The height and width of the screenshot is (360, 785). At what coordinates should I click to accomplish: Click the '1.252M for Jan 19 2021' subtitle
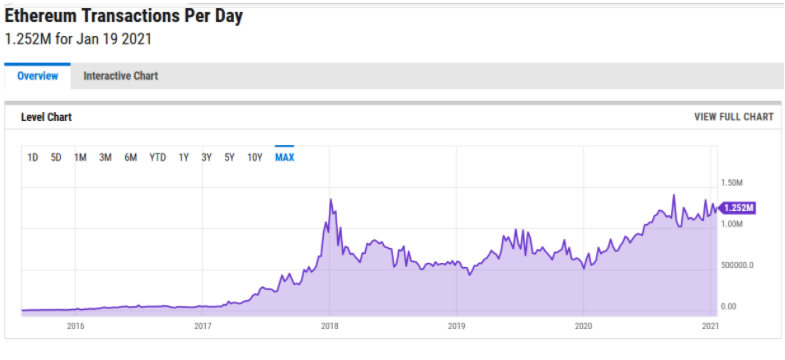78,39
